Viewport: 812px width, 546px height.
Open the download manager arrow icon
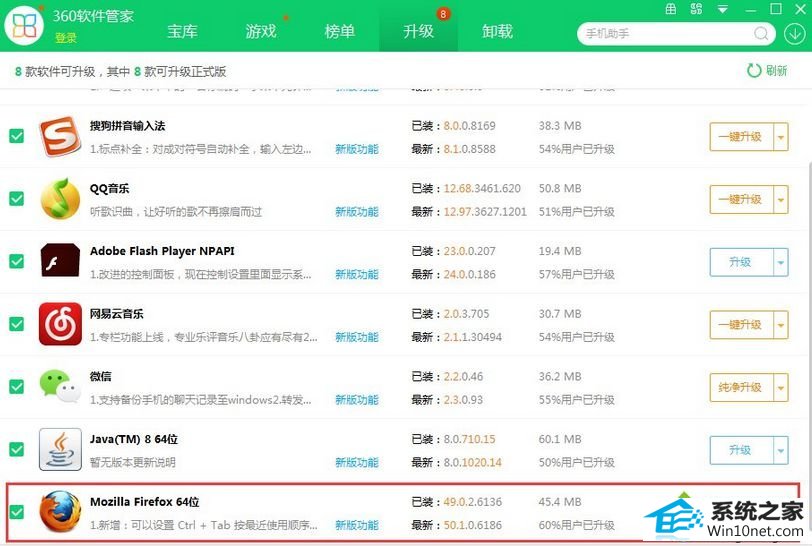click(794, 34)
